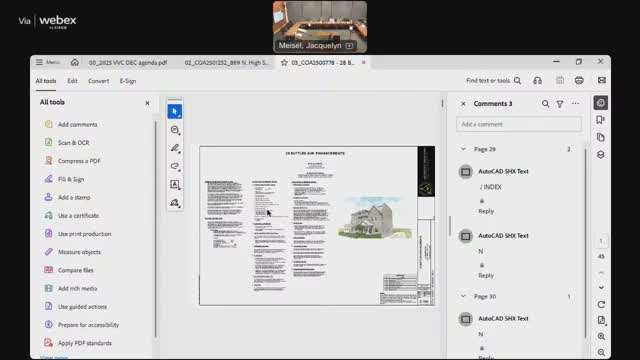
Task: Click zoom in magnifier icon
Action: (601, 336)
